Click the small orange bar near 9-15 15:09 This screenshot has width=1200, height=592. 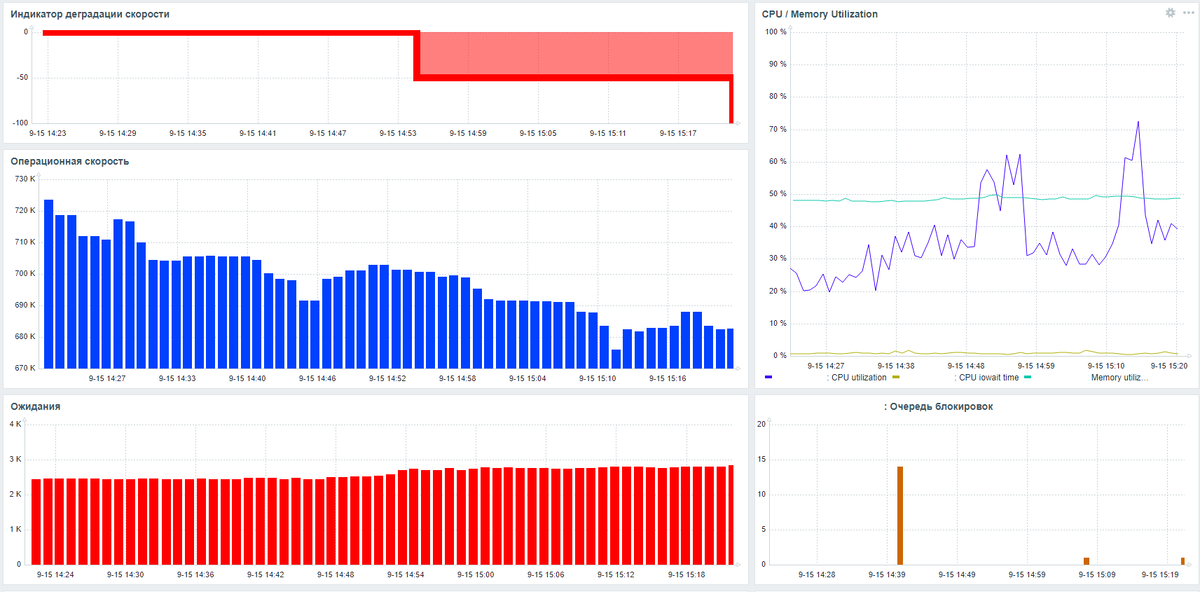click(x=1088, y=560)
